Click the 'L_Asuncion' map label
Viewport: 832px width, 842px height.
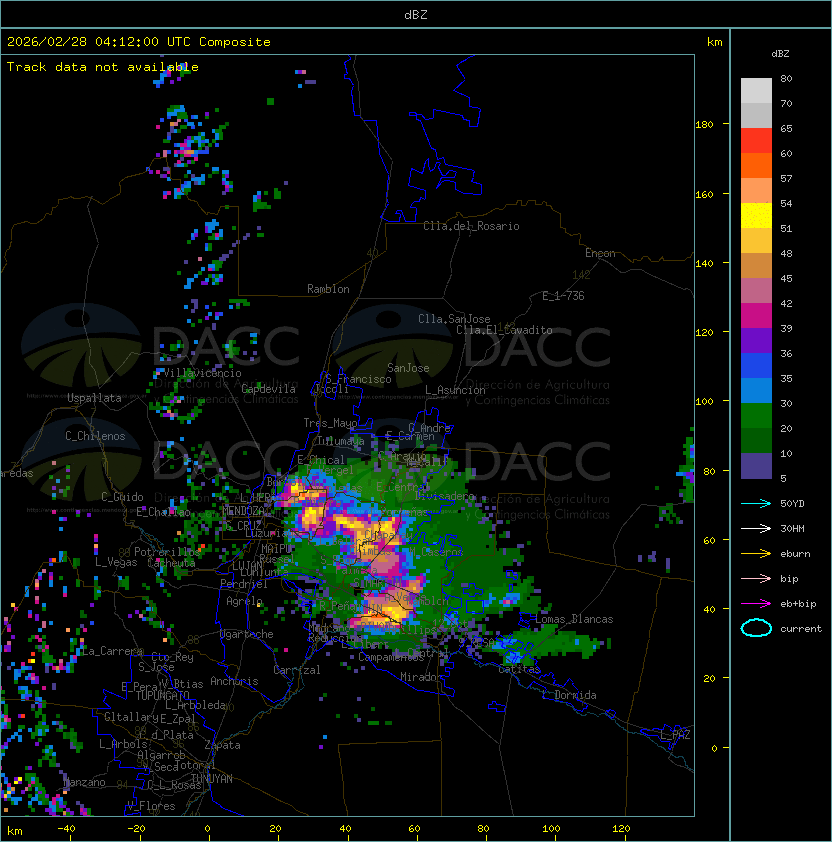tap(455, 390)
